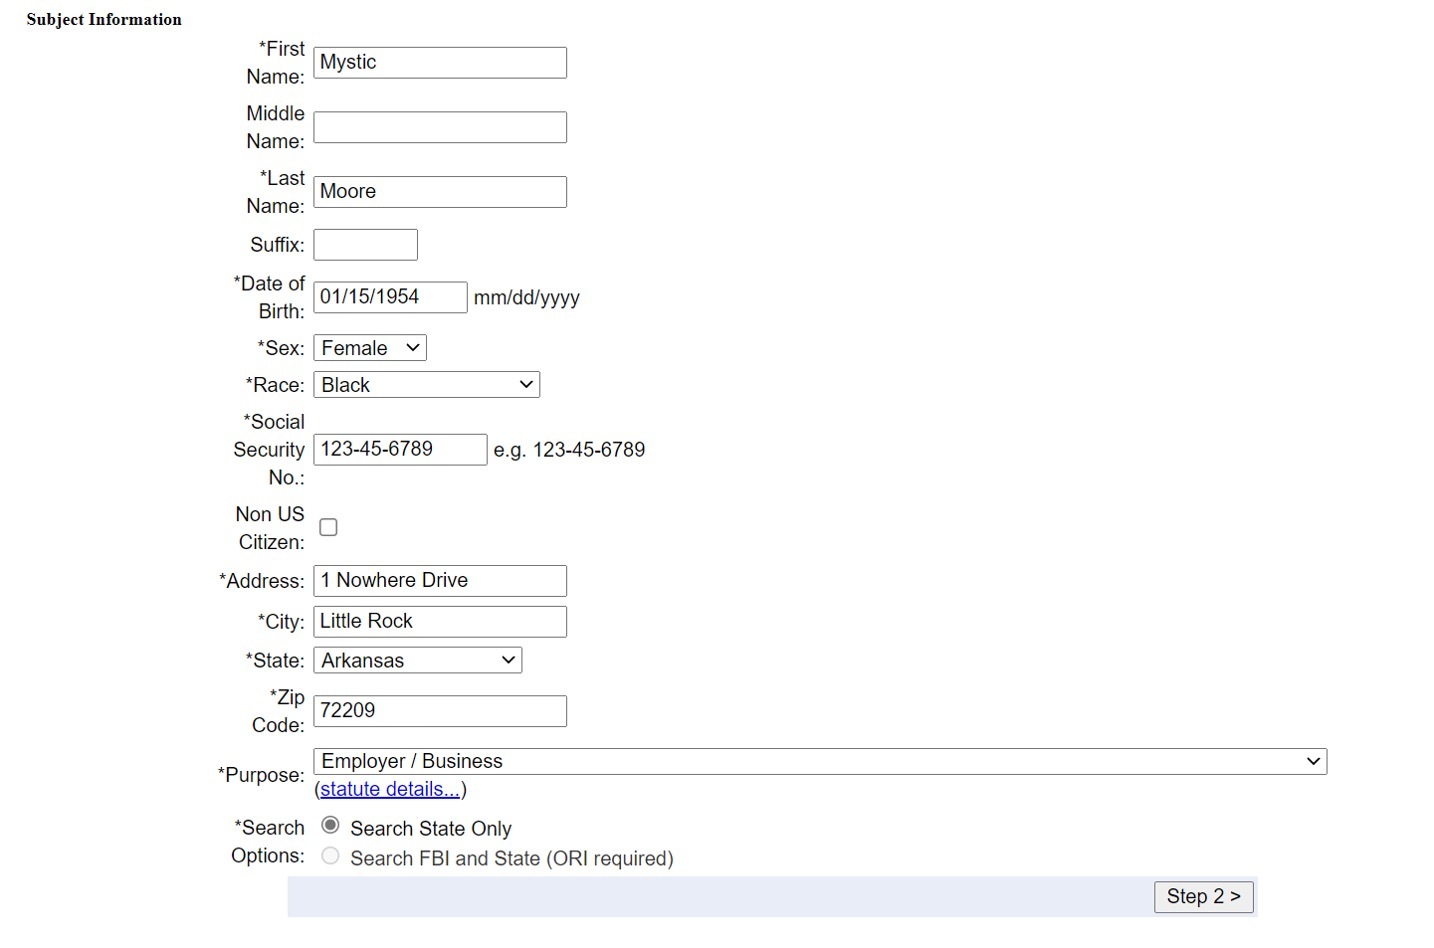Screen dimensions: 1434x948
Task: Open the State dropdown
Action: (x=417, y=661)
